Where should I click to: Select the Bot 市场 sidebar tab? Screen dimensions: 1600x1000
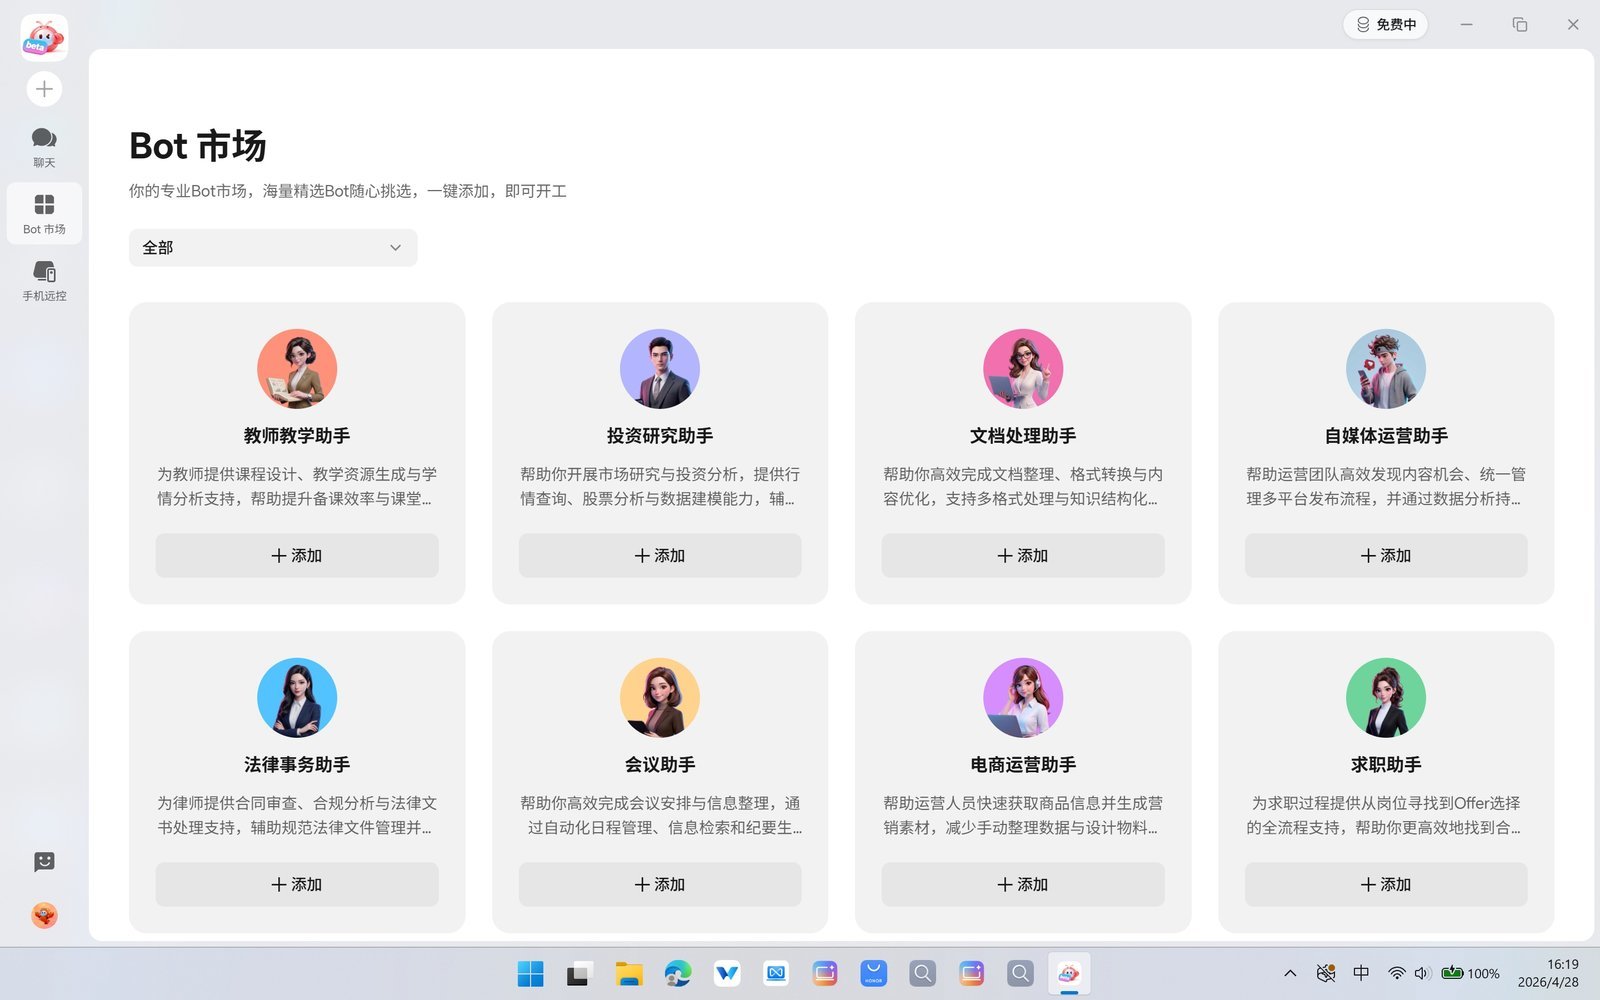click(x=44, y=214)
